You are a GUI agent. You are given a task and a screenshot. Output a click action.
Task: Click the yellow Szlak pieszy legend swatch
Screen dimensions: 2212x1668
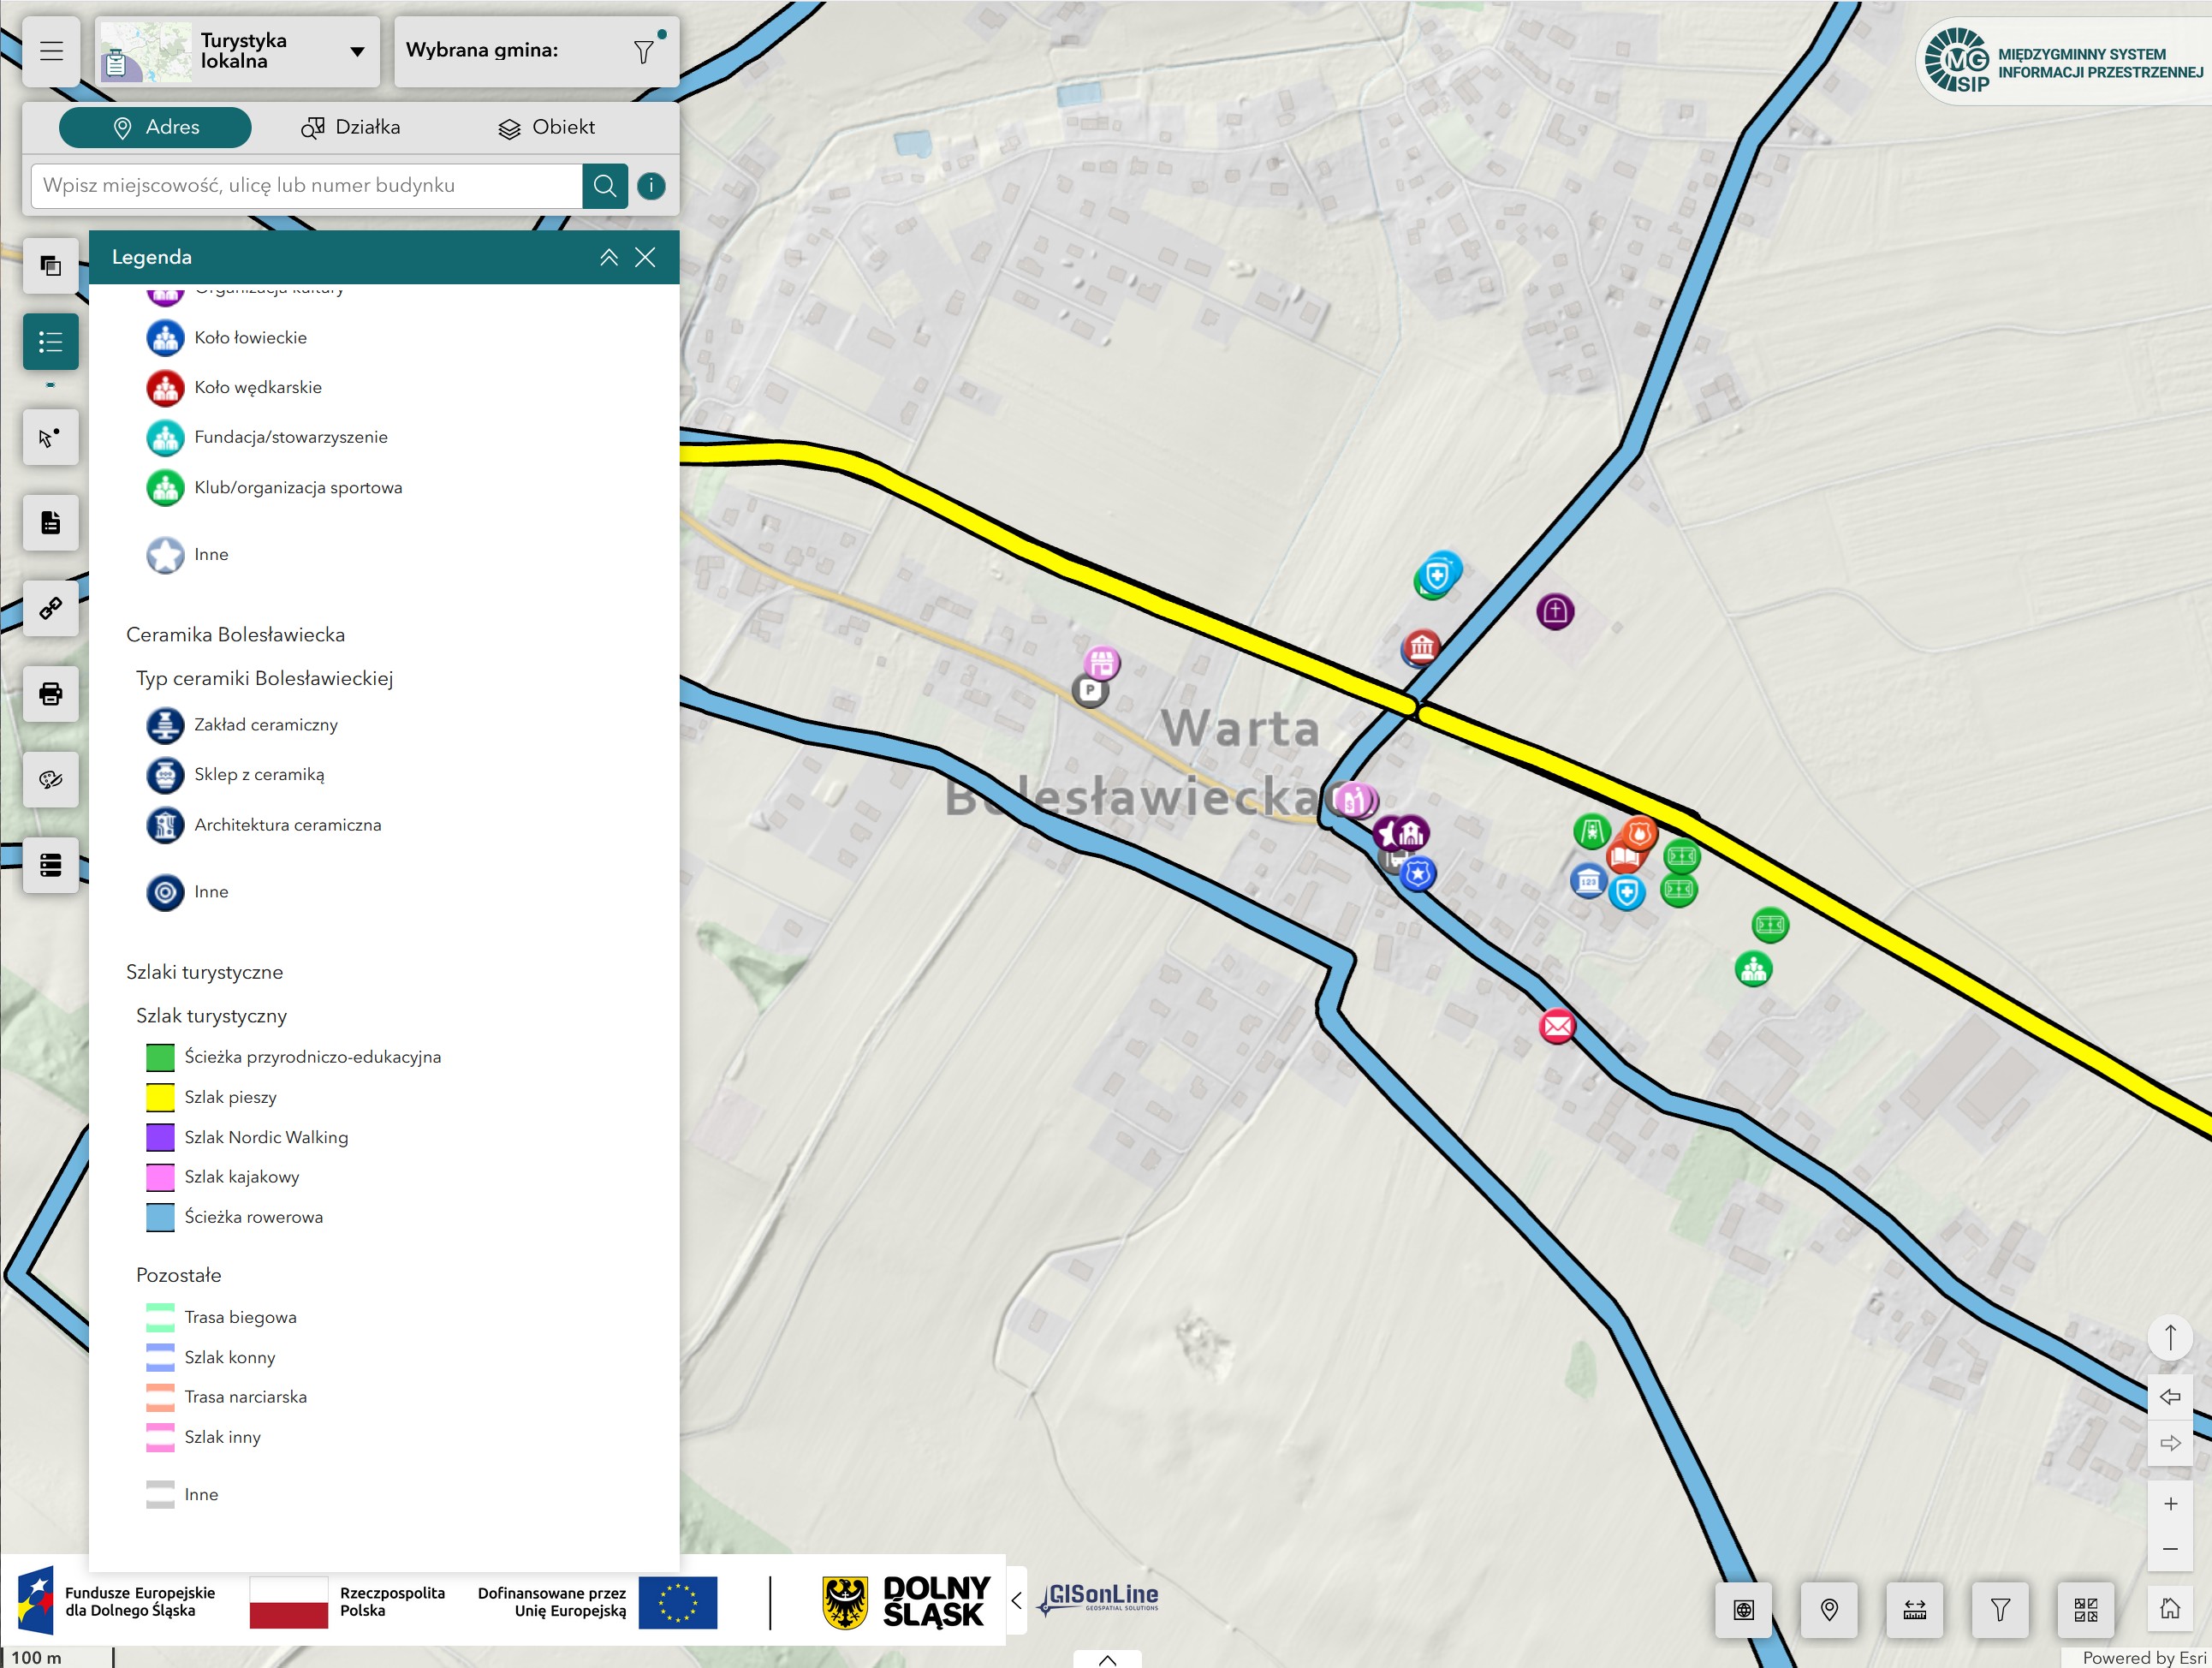[x=160, y=1097]
